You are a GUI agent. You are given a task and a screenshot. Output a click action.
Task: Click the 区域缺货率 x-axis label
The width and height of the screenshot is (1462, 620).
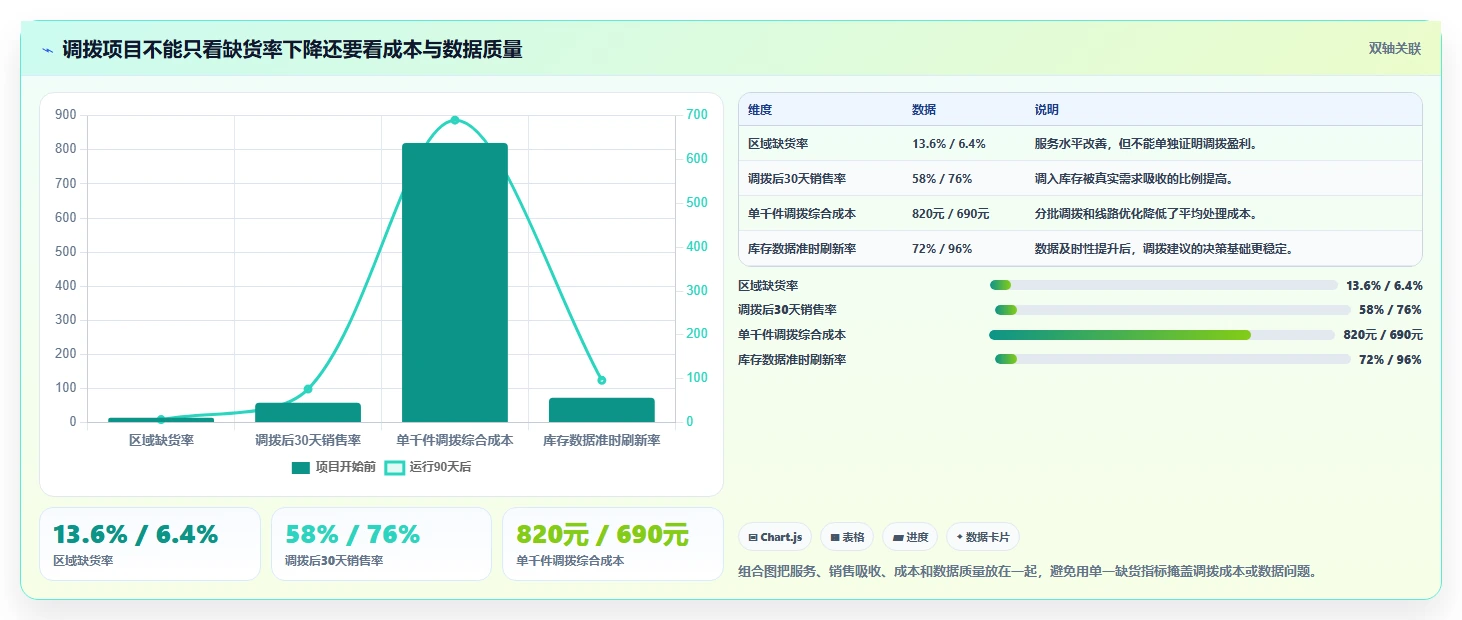[x=161, y=440]
